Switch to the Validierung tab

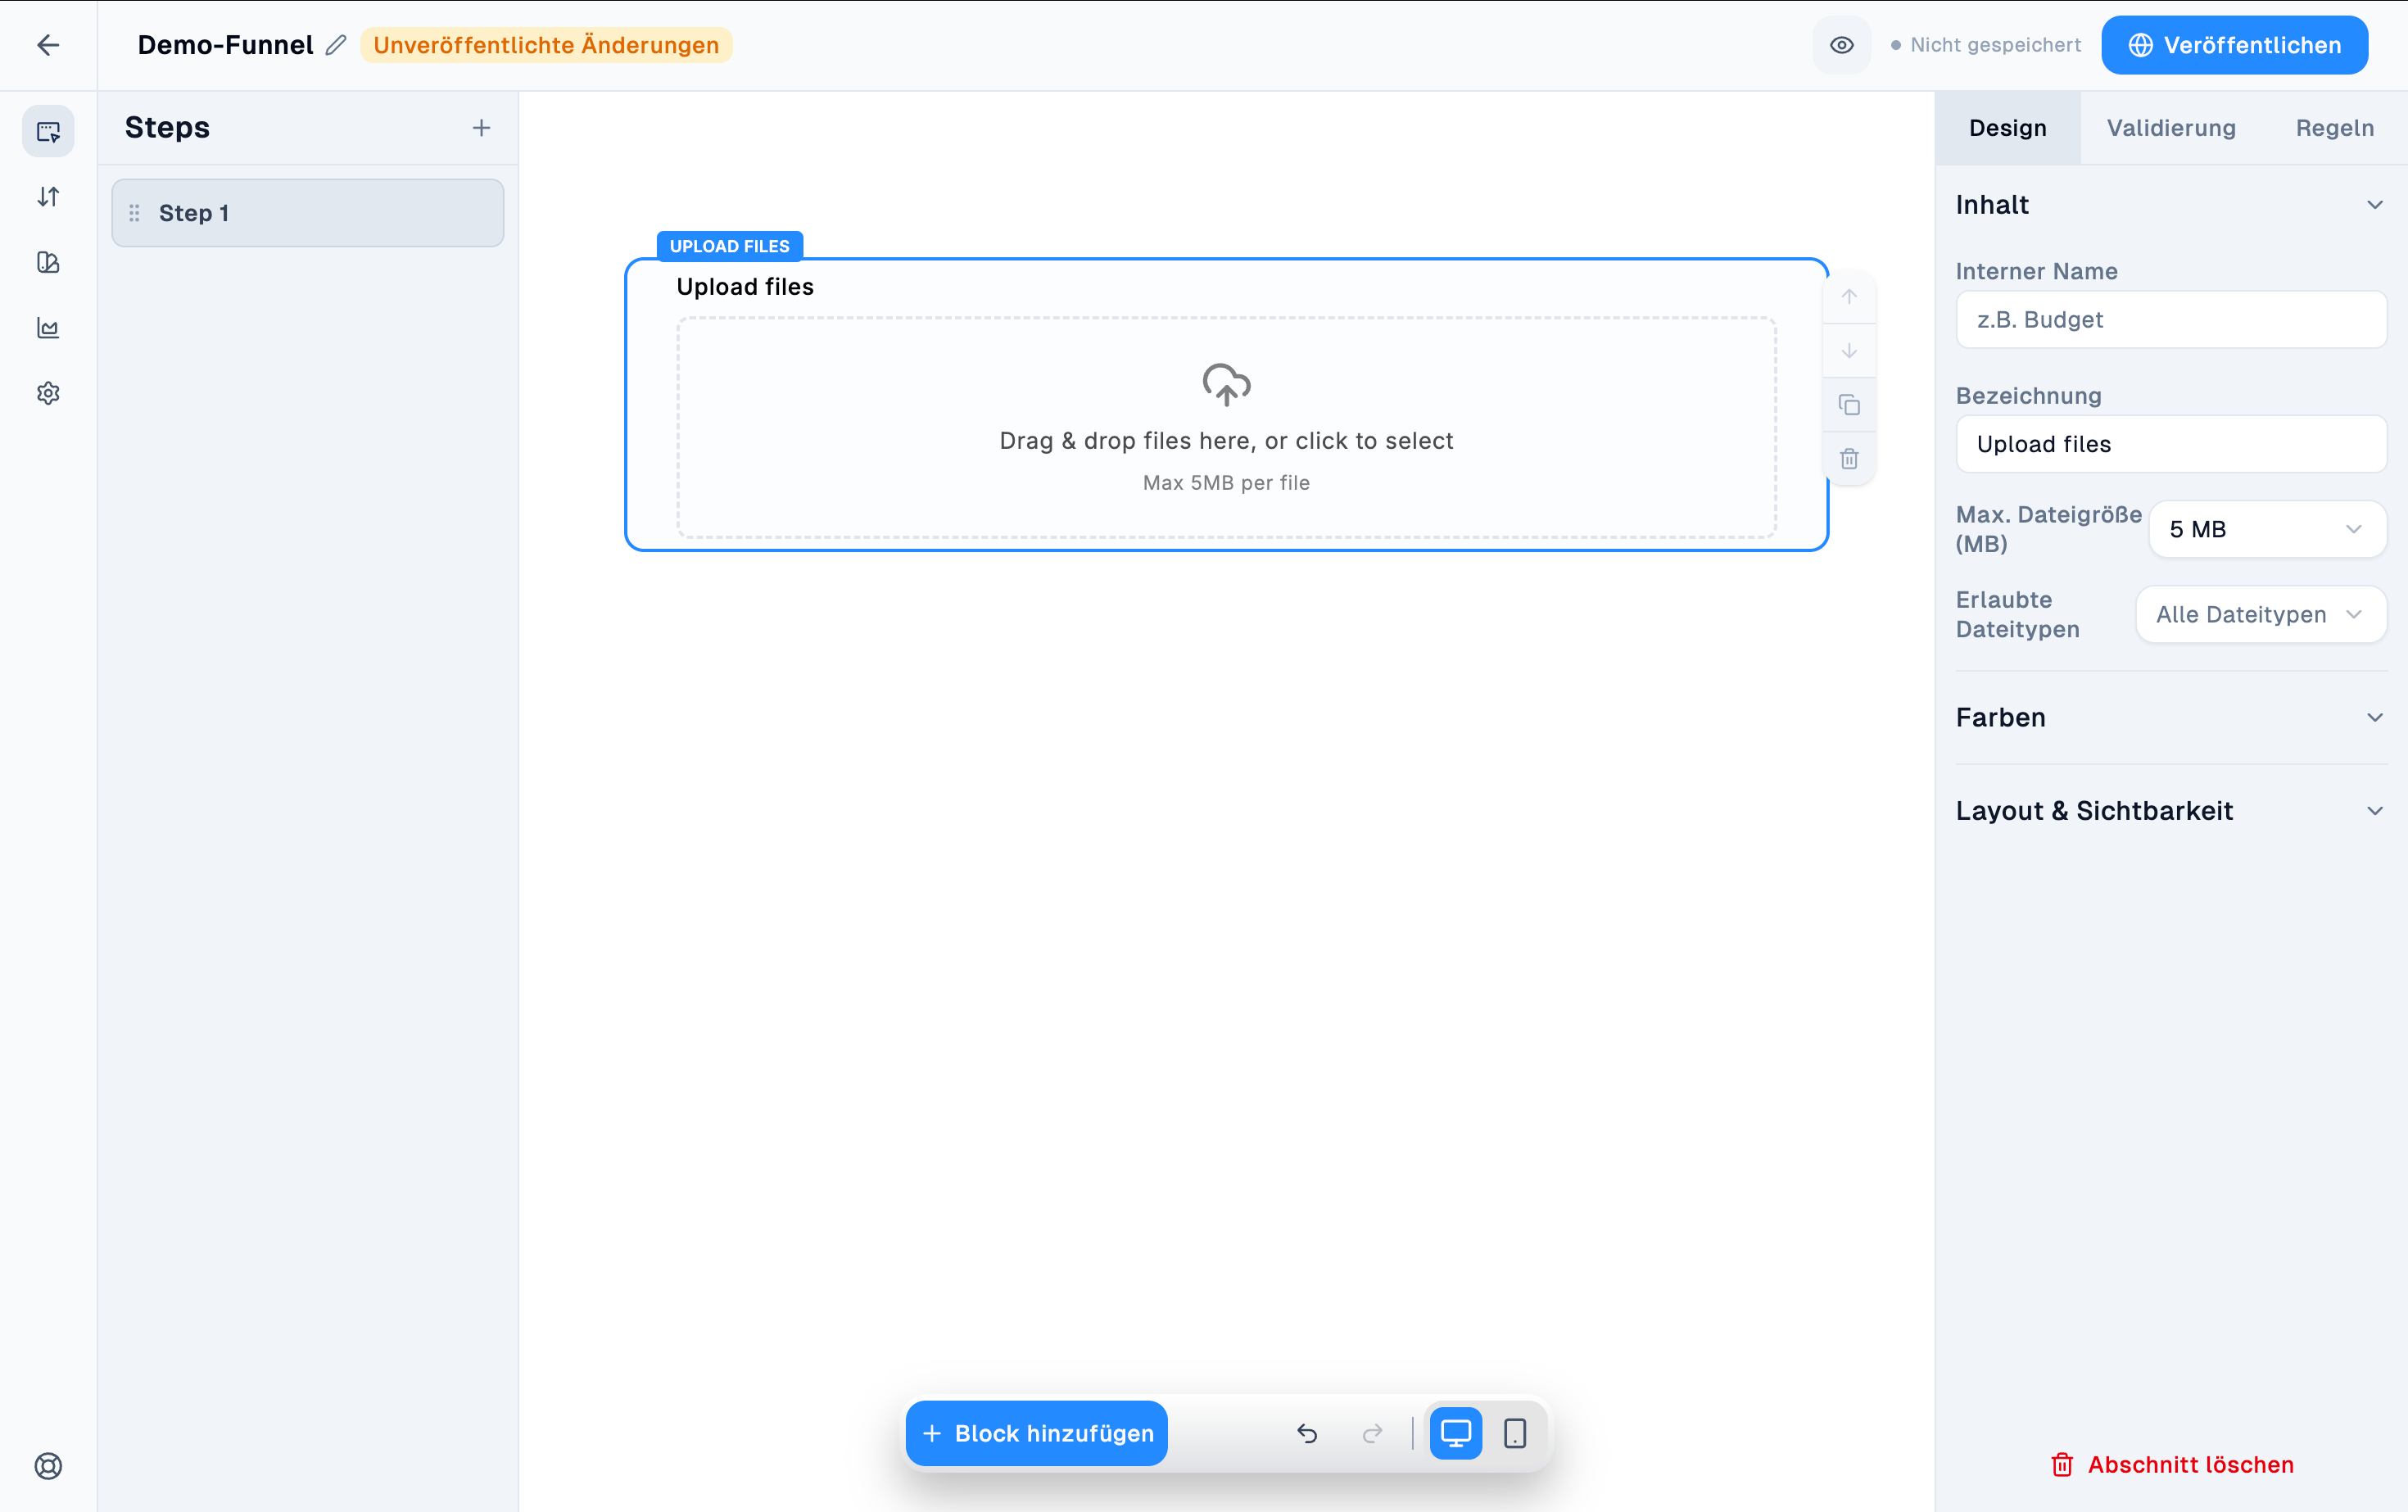pyautogui.click(x=2171, y=128)
